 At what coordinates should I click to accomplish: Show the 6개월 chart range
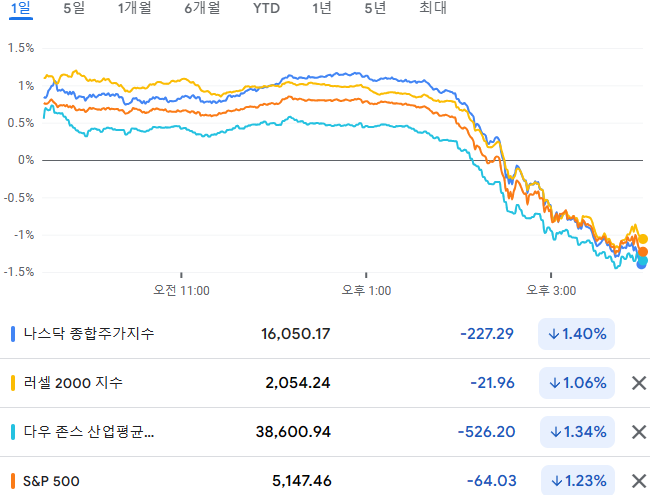pyautogui.click(x=202, y=8)
